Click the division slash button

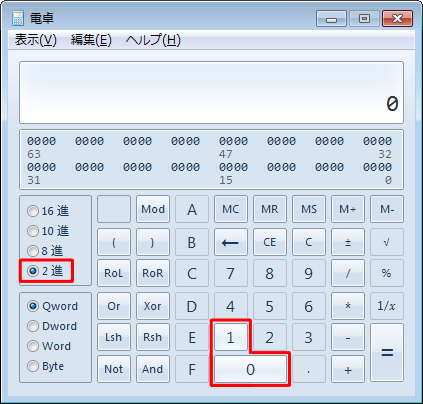(x=348, y=273)
